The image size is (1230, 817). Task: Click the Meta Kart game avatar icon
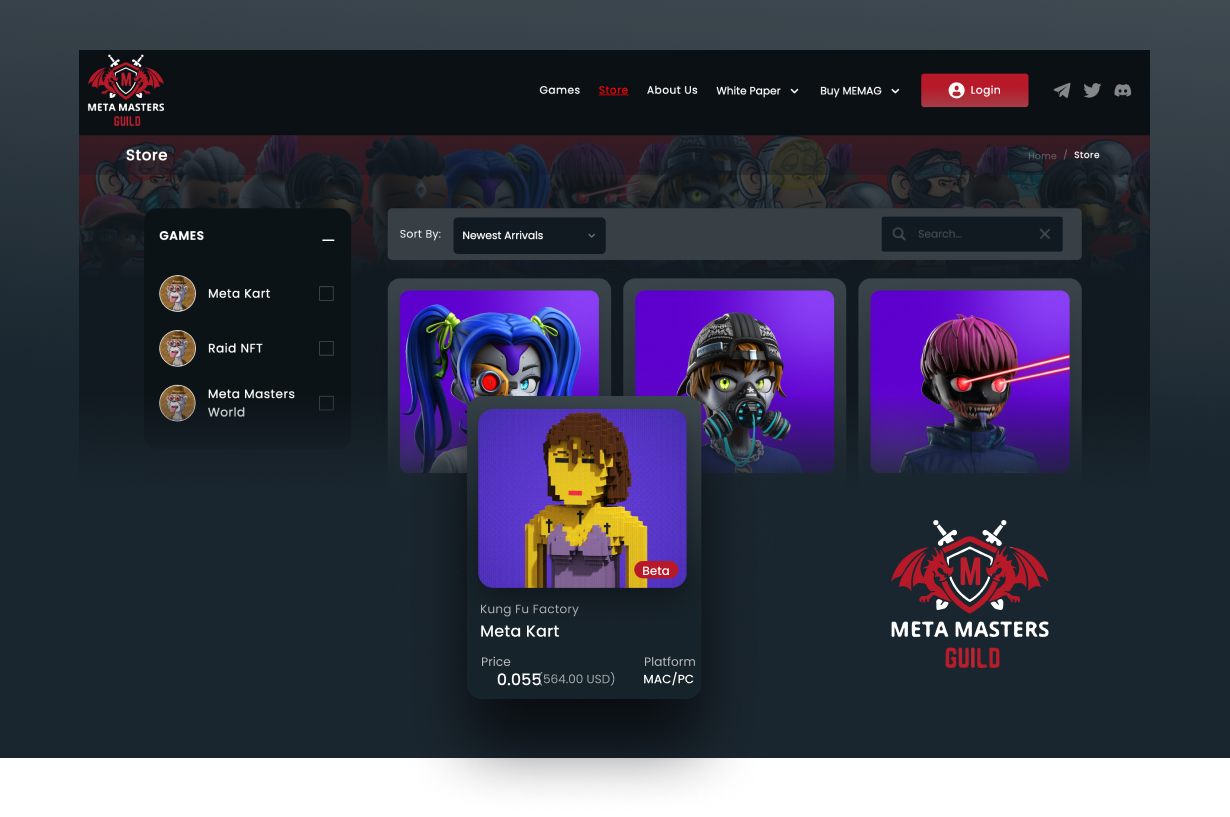(x=177, y=294)
